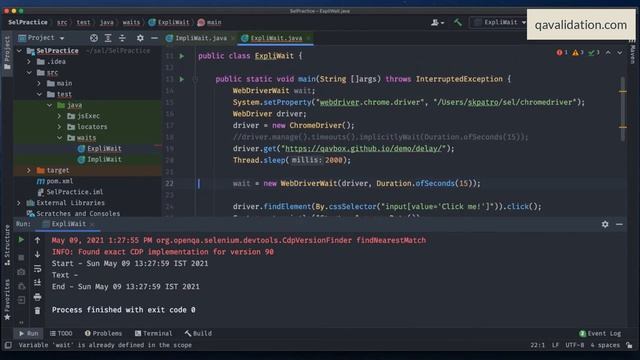Collapse the test folder
The image size is (640, 360).
[x=39, y=94]
